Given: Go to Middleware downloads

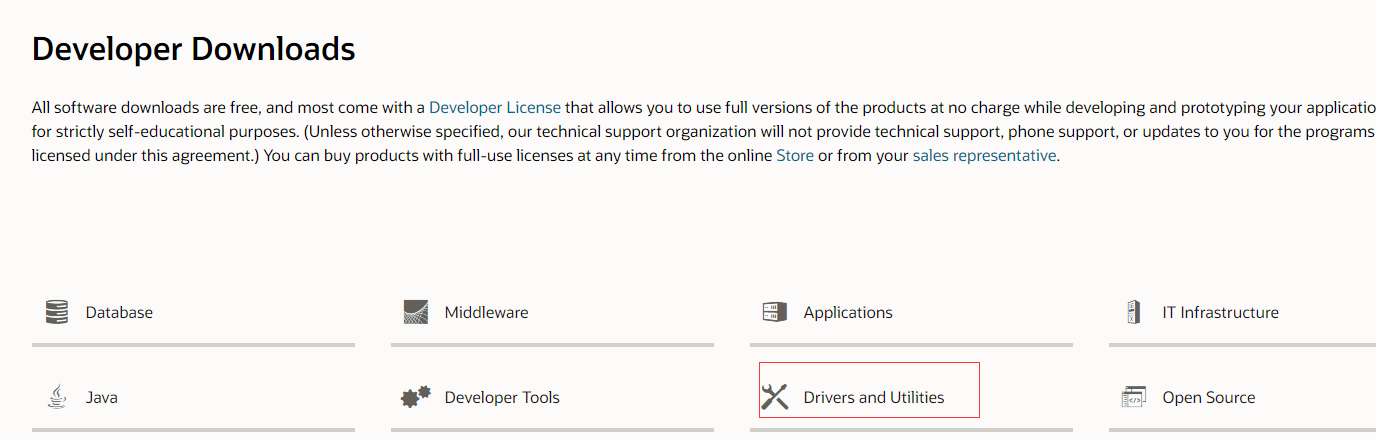Looking at the screenshot, I should tap(486, 312).
